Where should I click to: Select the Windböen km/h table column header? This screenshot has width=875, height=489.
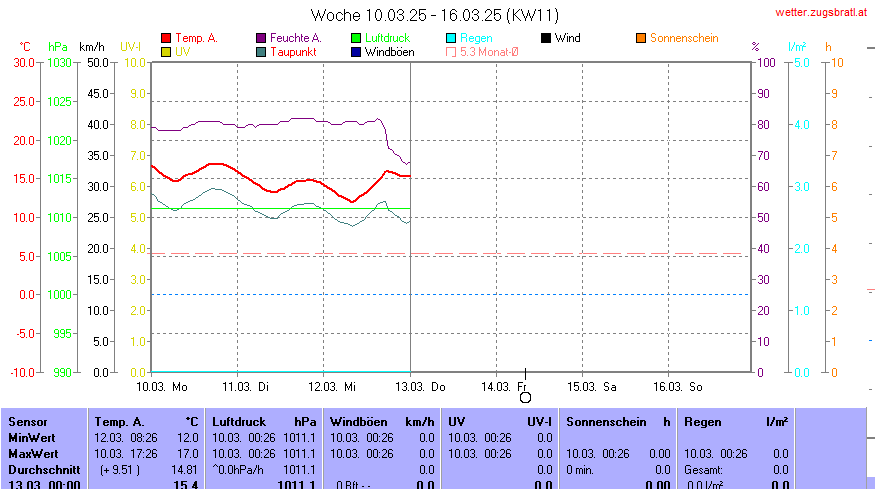coord(382,422)
